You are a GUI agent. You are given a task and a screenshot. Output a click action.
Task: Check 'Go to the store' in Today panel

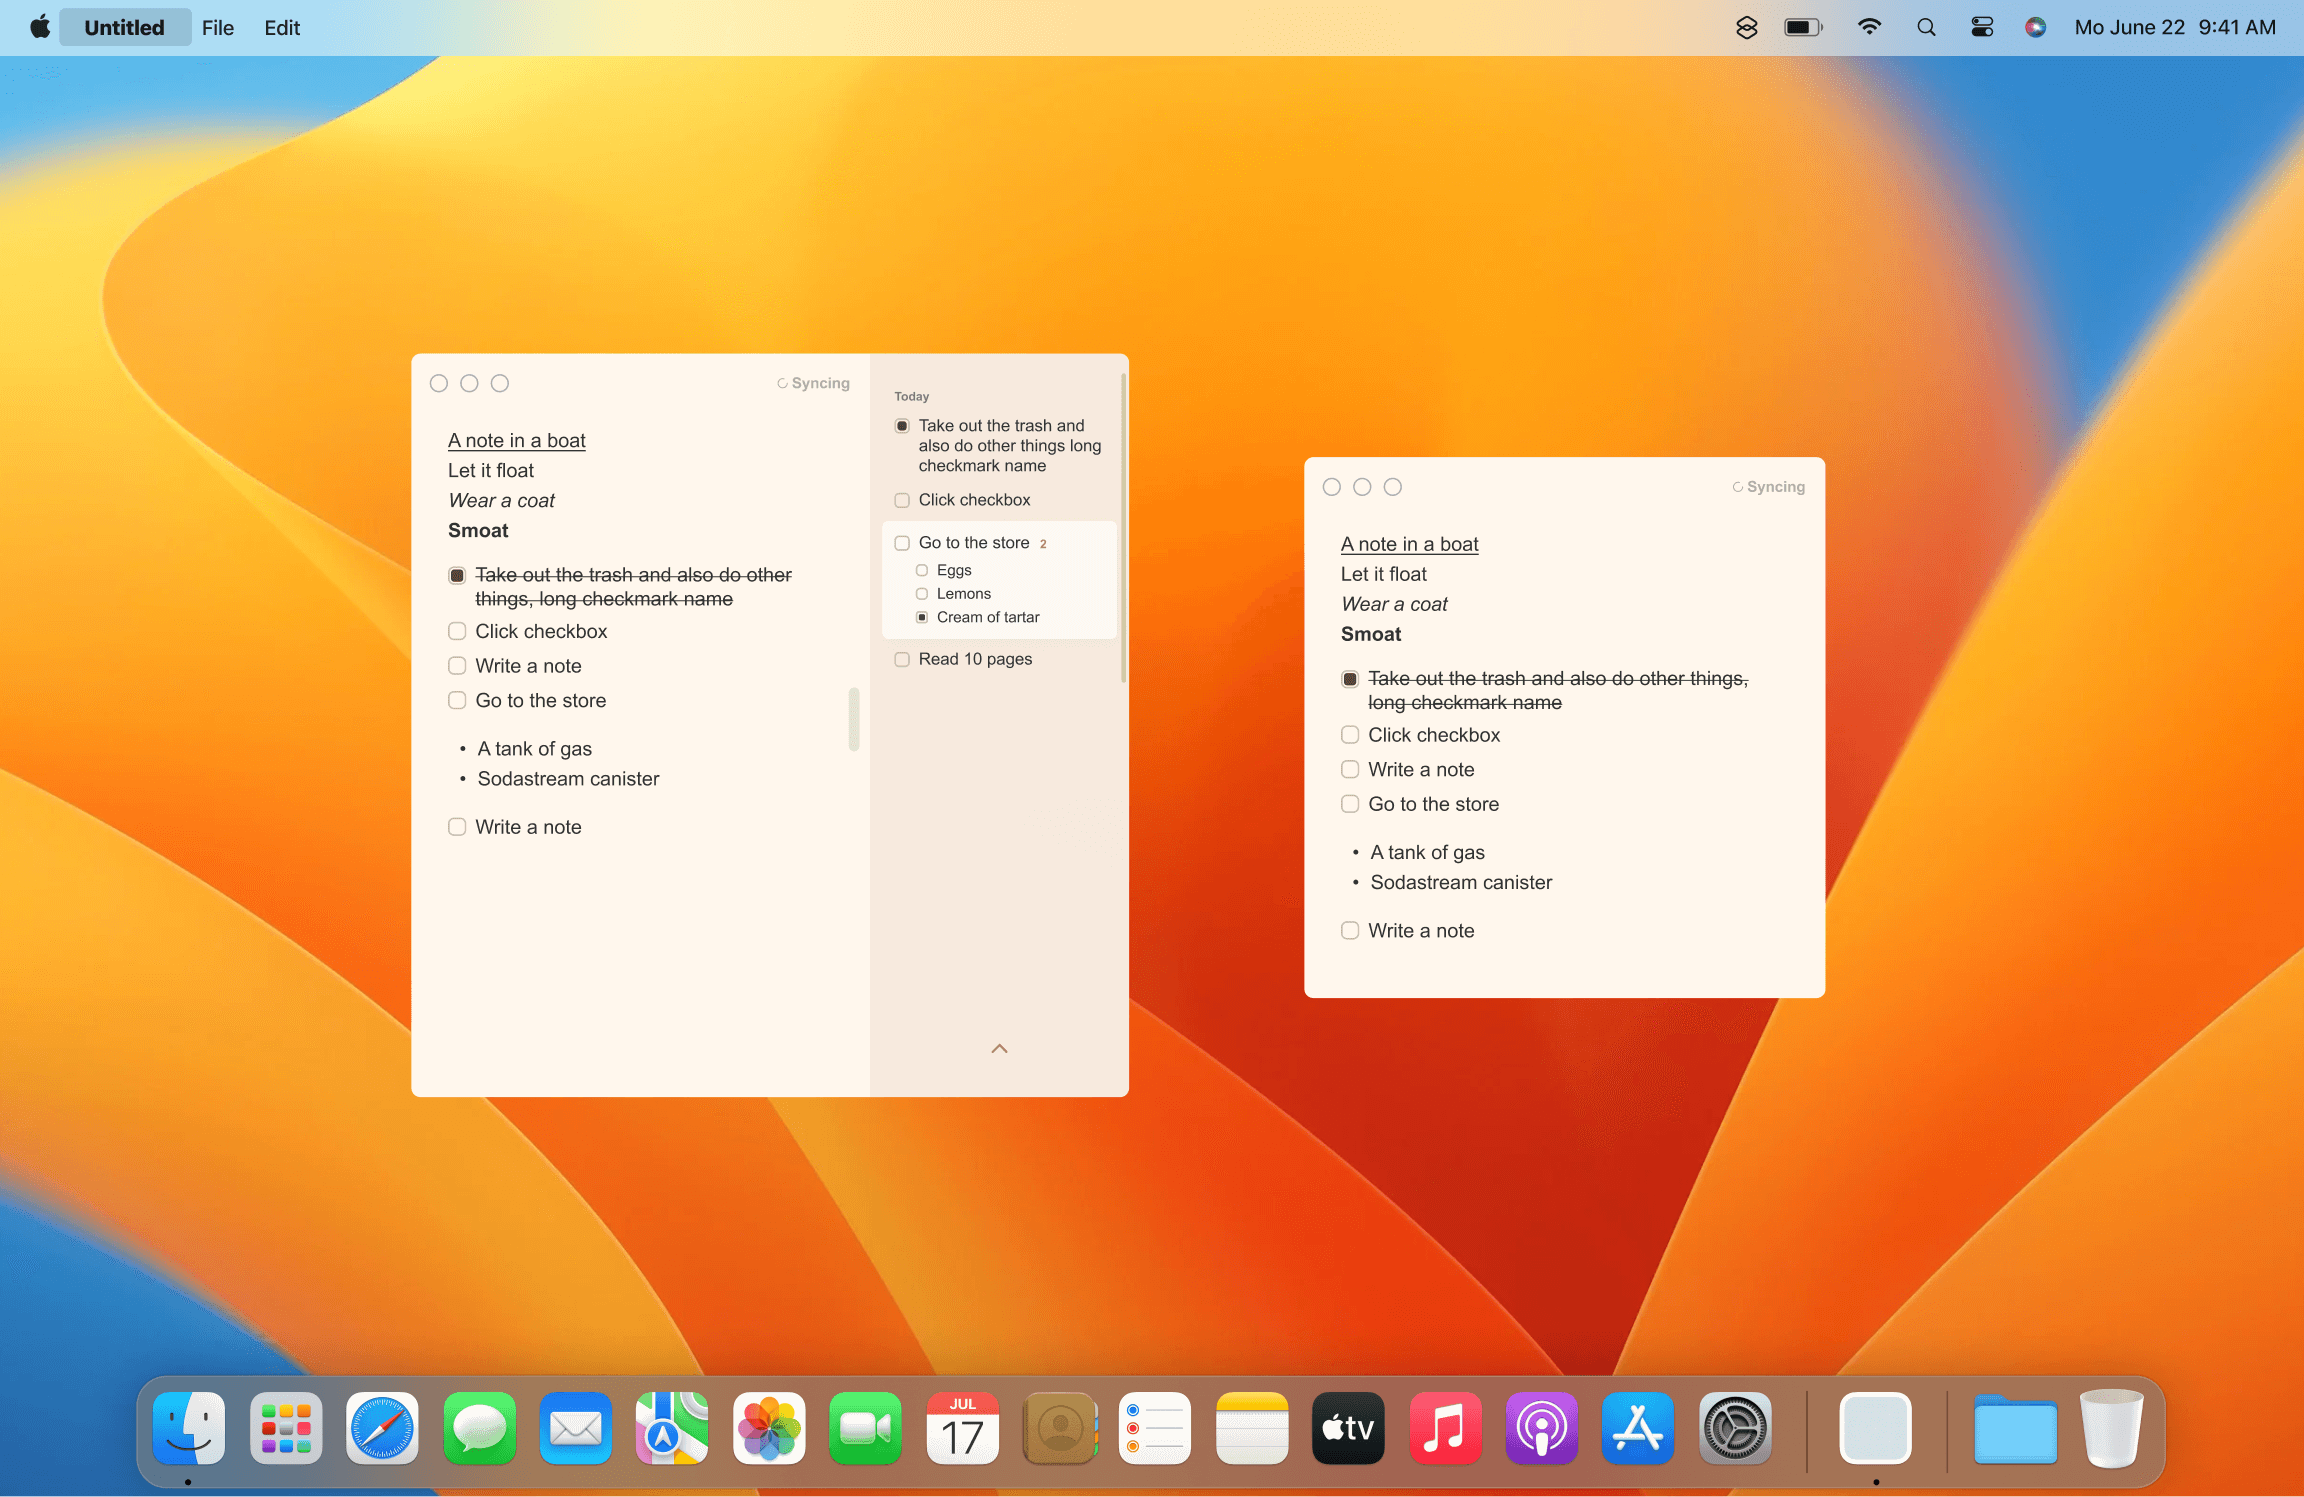pos(902,543)
